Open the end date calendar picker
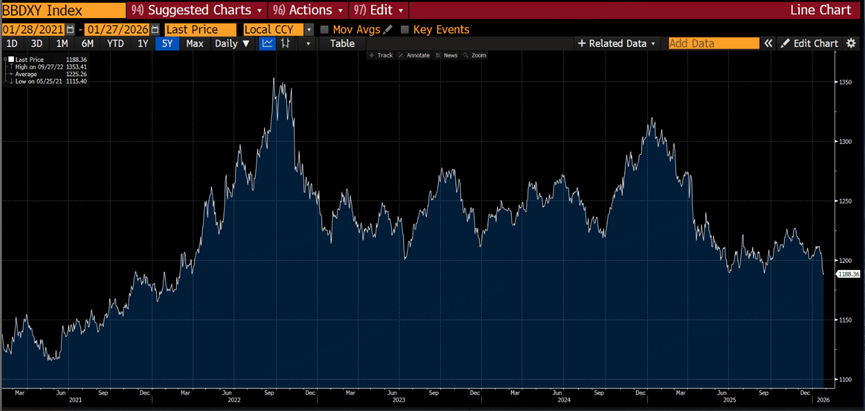 pyautogui.click(x=153, y=30)
